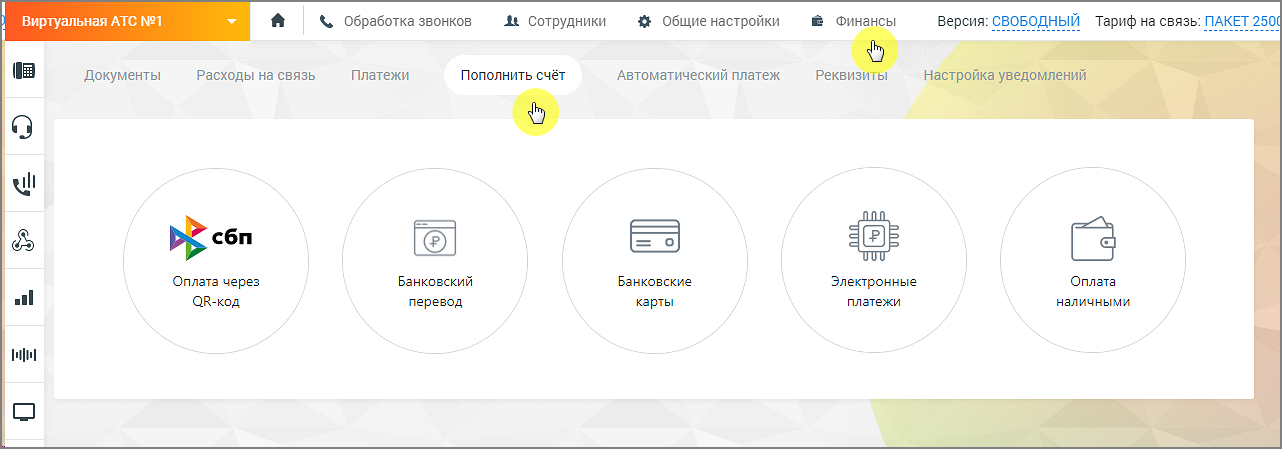This screenshot has height=449, width=1282.
Task: Open the Сотрудники menu
Action: click(556, 21)
